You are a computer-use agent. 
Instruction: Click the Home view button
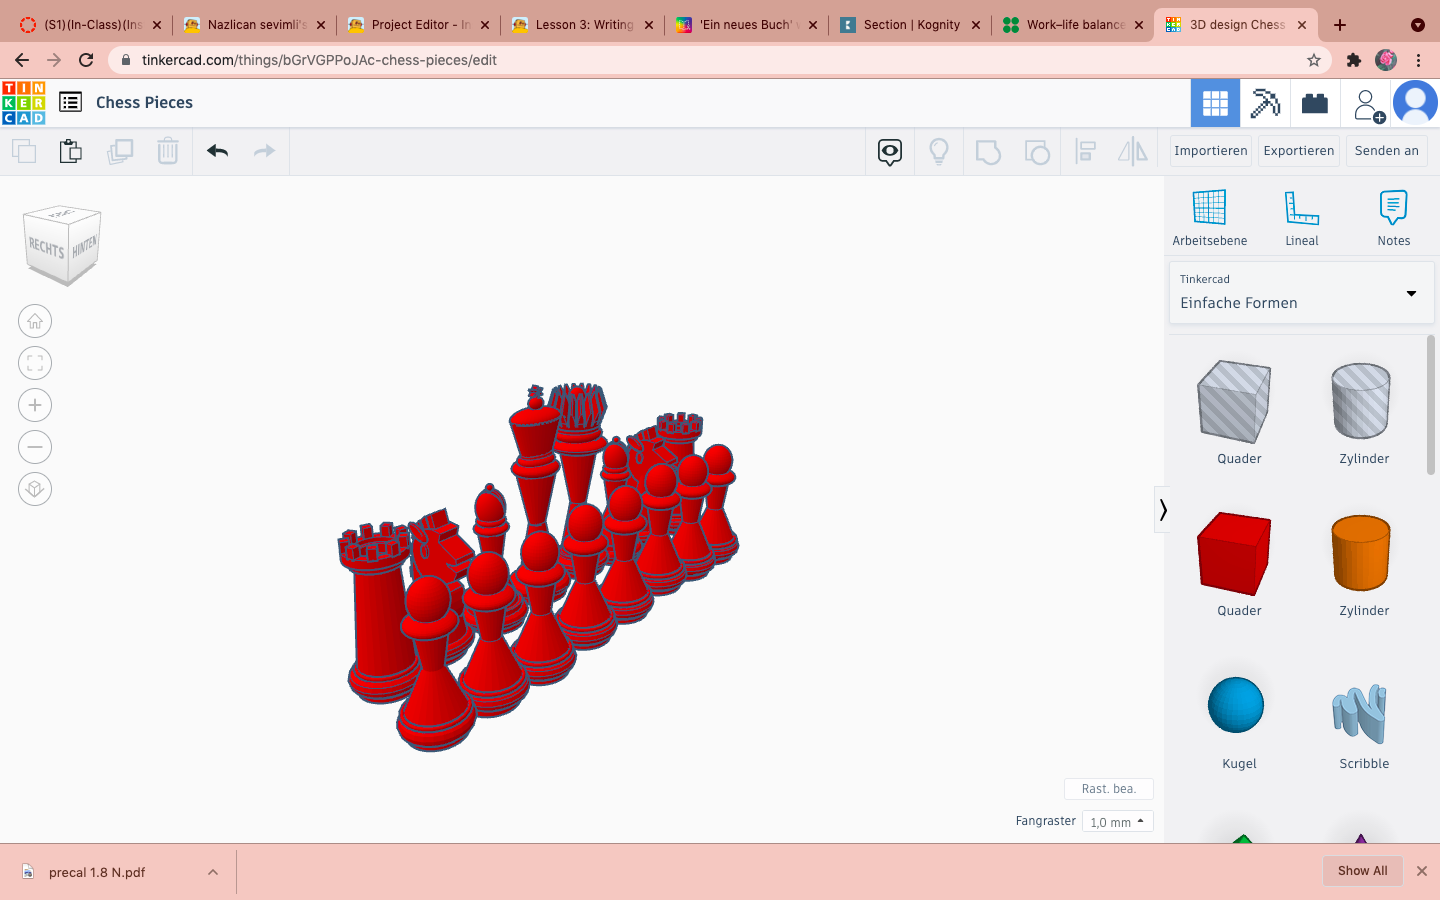(x=35, y=321)
